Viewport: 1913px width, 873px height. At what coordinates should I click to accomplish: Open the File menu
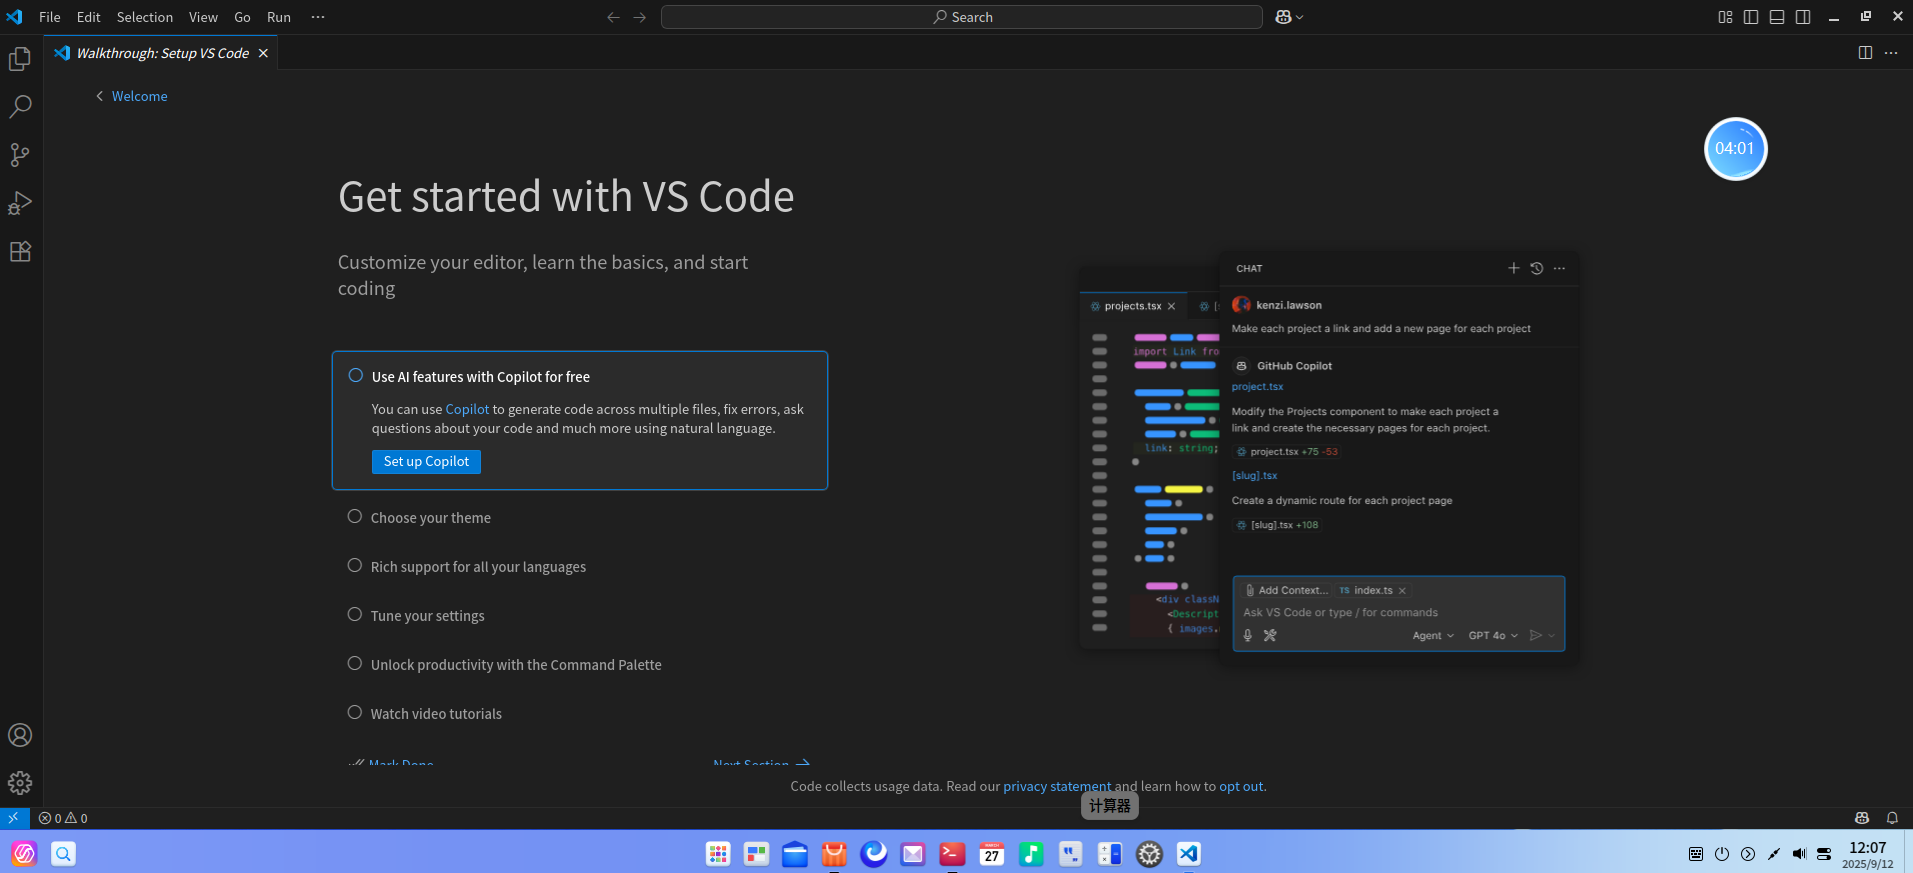click(50, 17)
